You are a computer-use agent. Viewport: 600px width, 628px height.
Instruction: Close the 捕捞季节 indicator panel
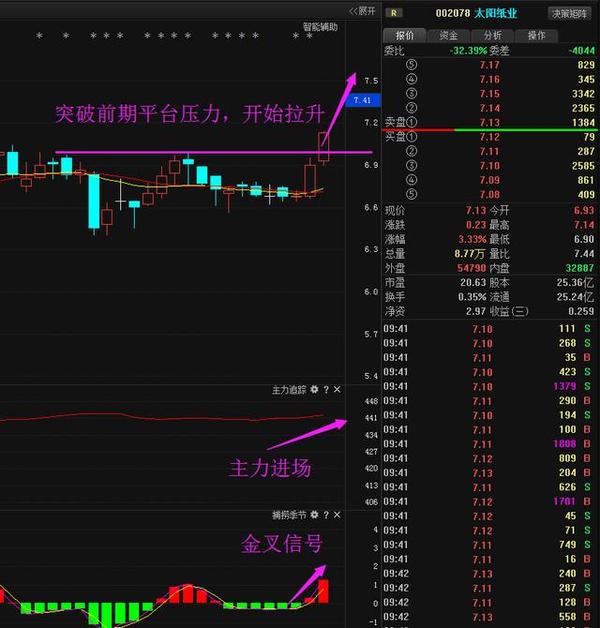click(x=338, y=514)
